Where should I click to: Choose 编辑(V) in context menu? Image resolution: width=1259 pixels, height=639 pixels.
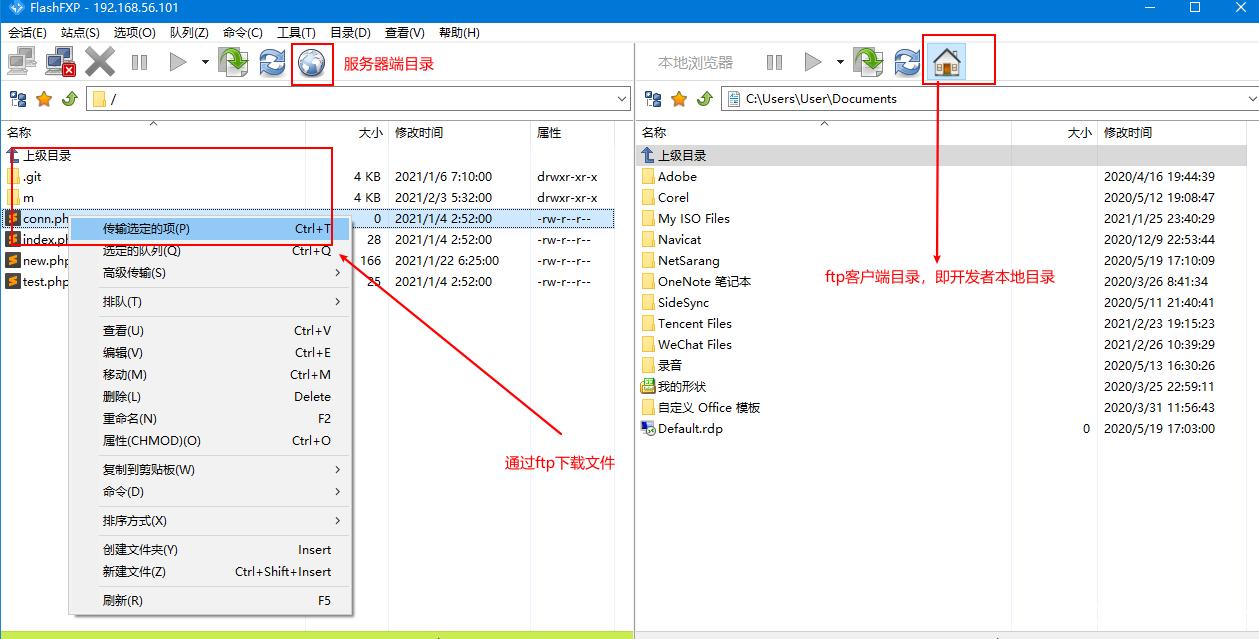pos(210,353)
